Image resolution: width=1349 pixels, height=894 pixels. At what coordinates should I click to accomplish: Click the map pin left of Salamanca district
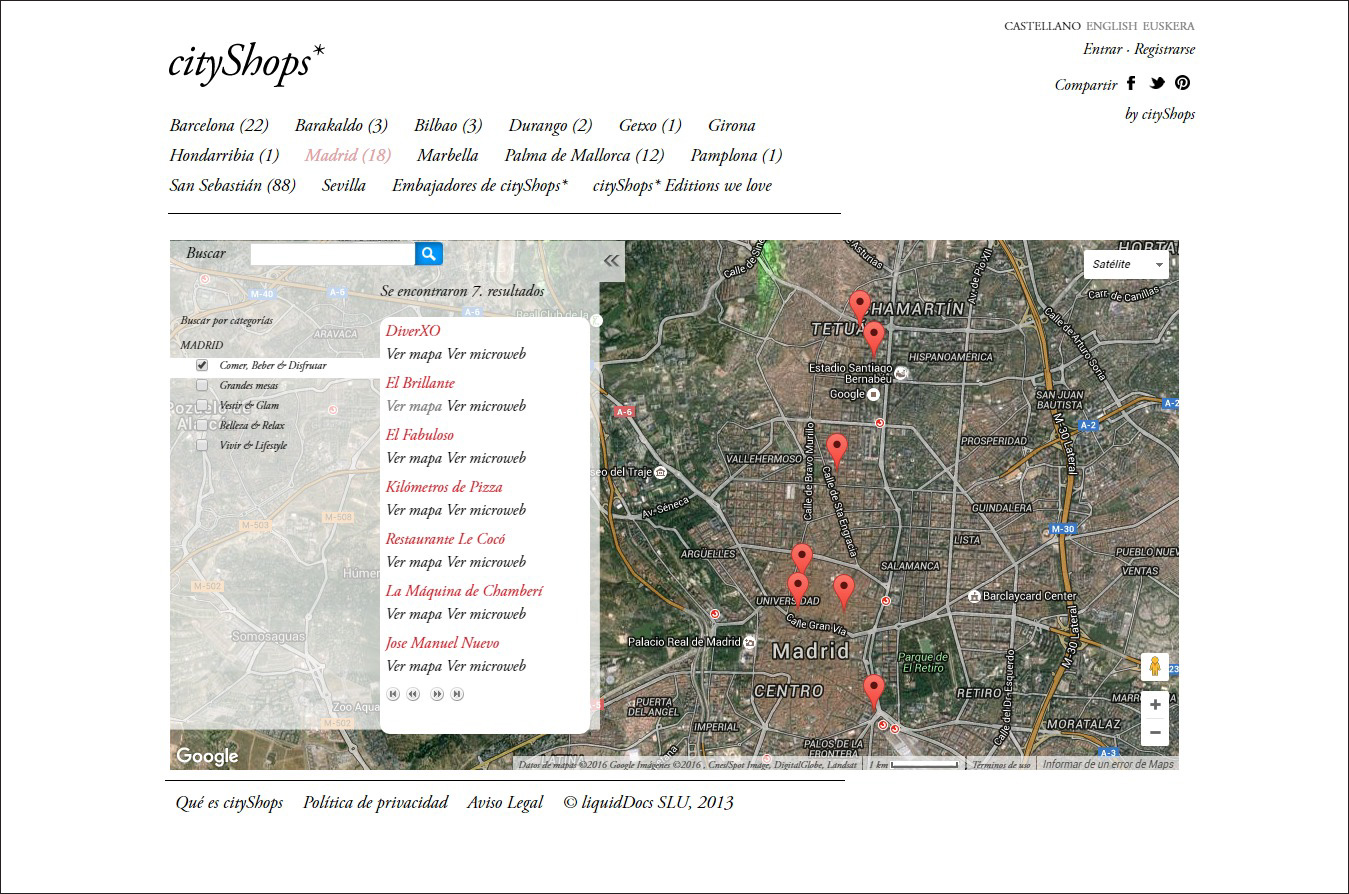(x=844, y=591)
